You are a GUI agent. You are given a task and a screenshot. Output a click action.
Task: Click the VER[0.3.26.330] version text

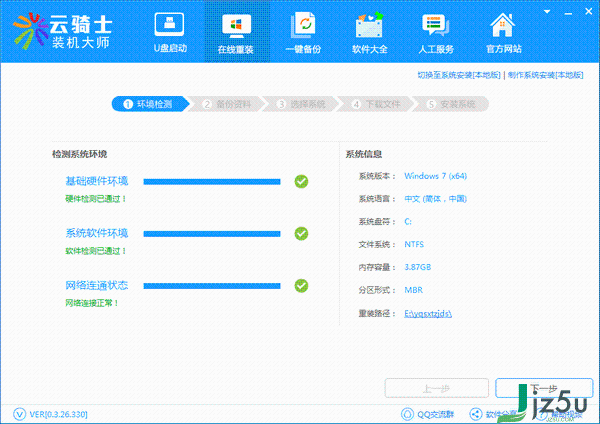(58, 414)
